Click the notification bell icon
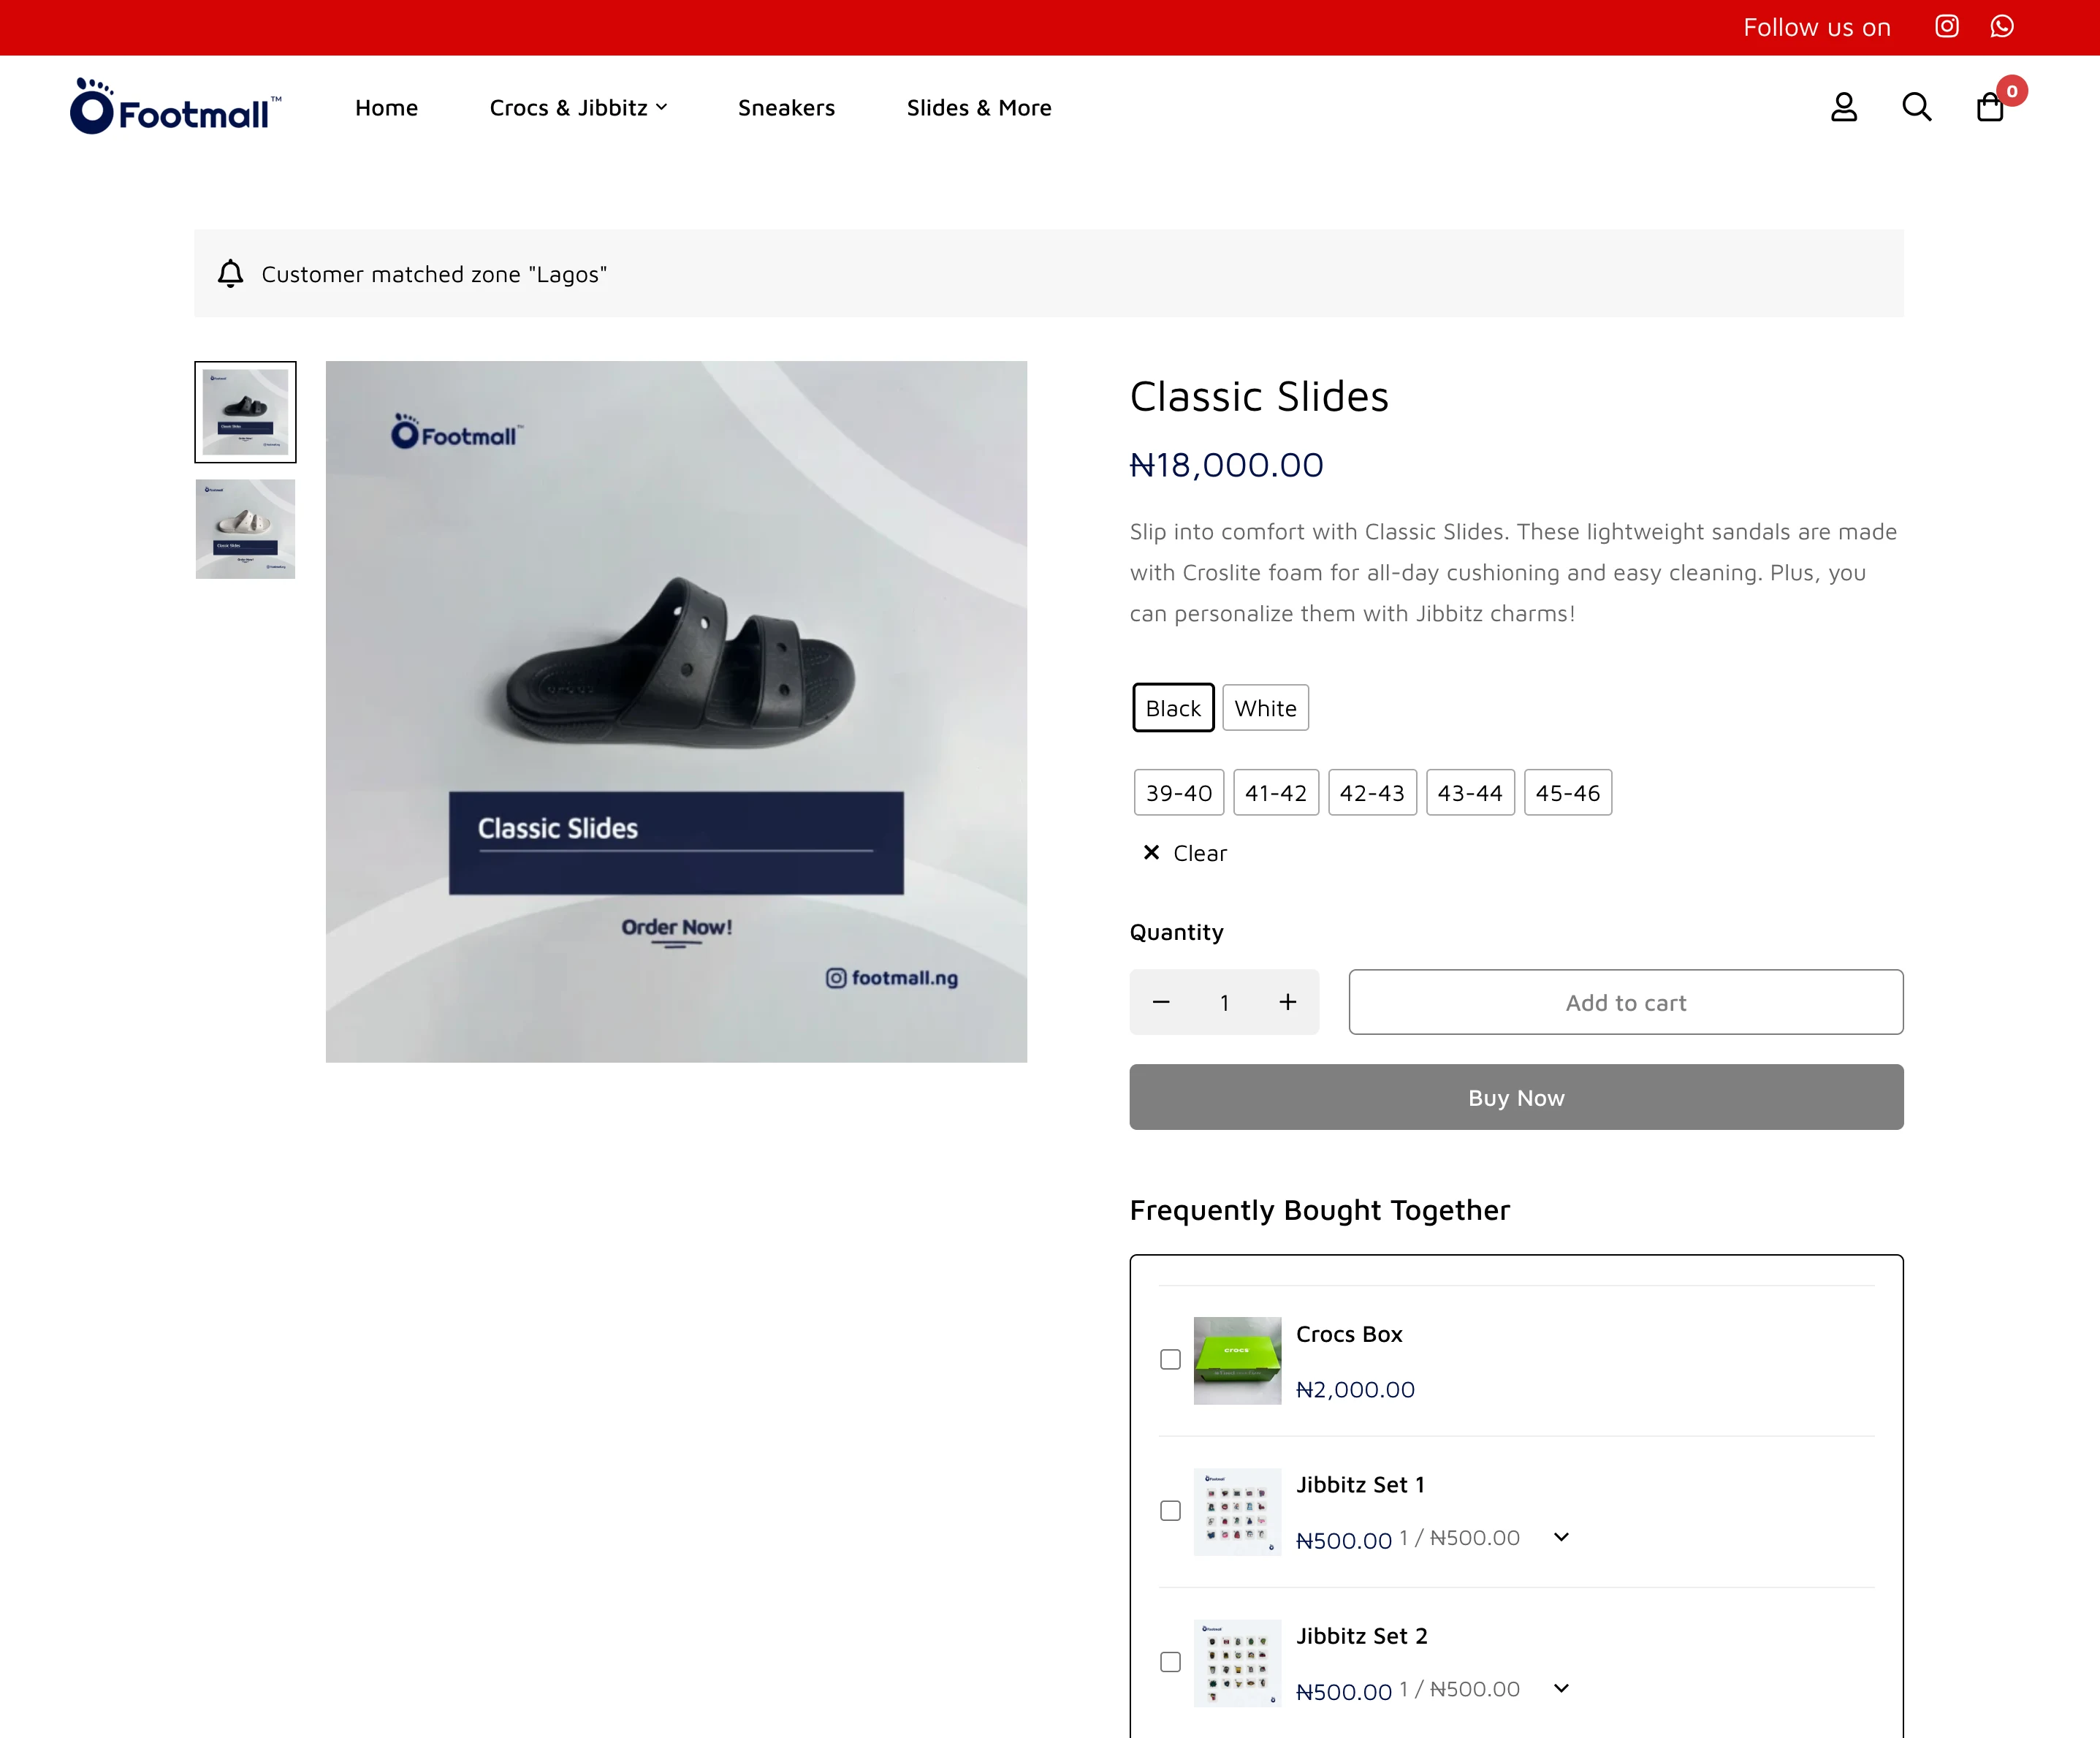This screenshot has height=1738, width=2100. [230, 274]
